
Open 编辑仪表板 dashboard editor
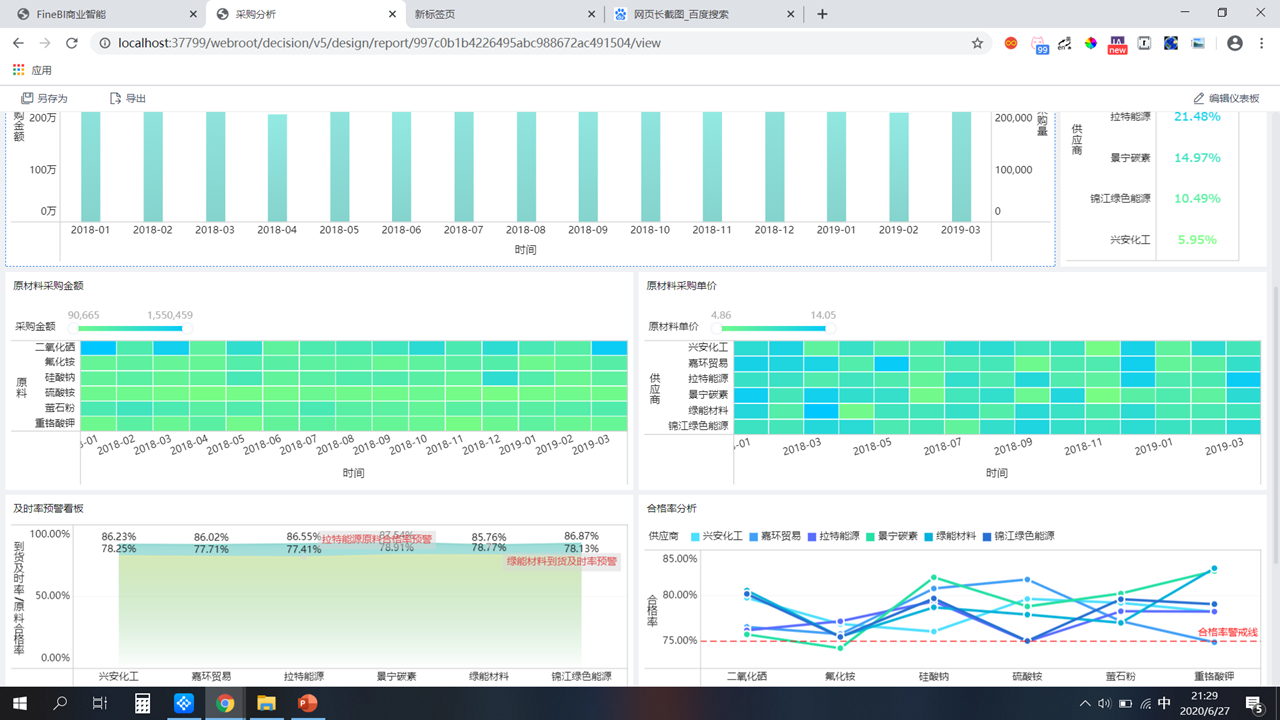(1226, 98)
